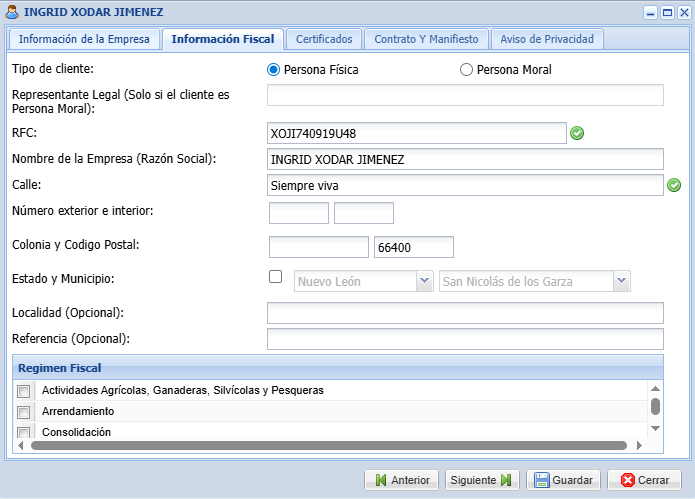Close the dialog with the title bar X

point(680,13)
